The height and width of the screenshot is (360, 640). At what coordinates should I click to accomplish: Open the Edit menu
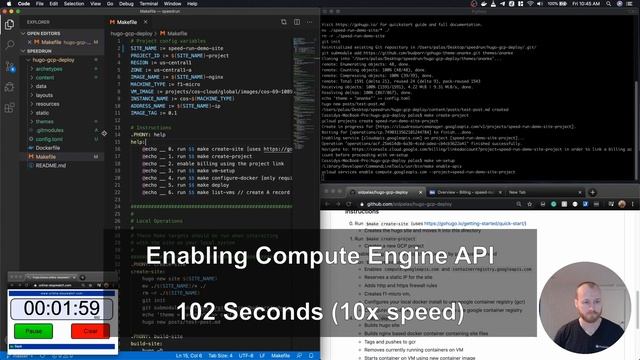tap(53, 4)
